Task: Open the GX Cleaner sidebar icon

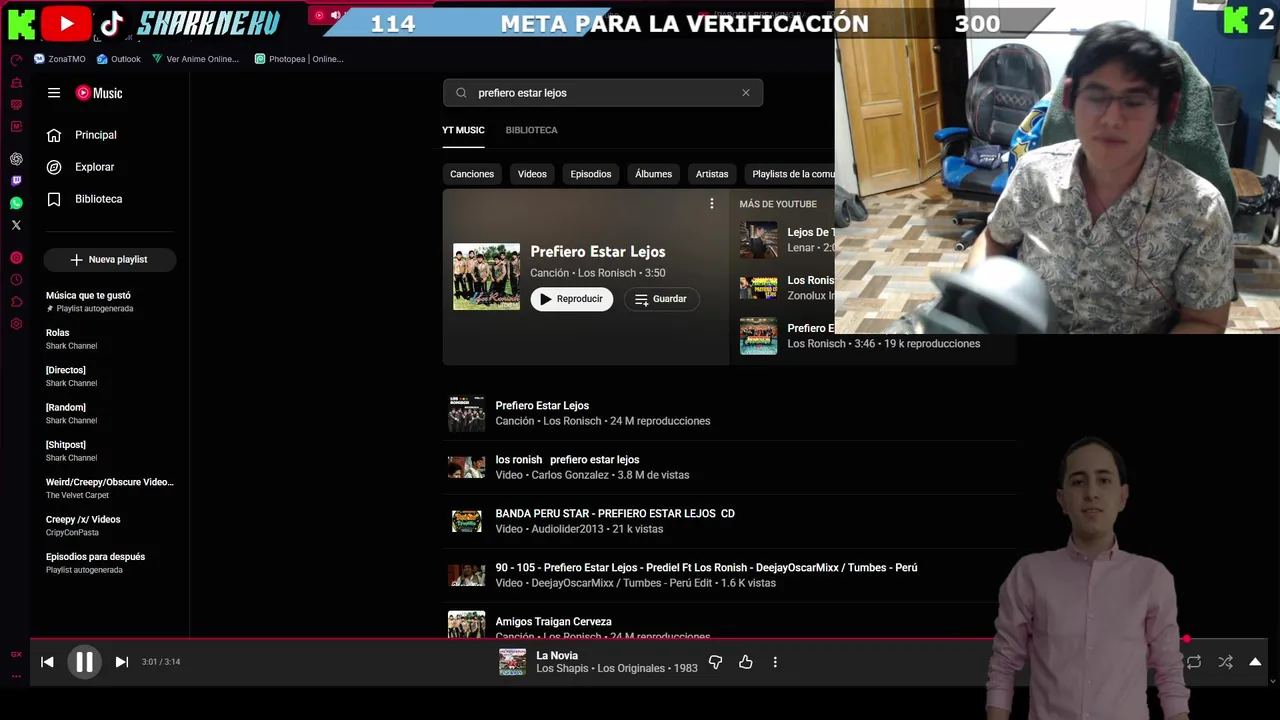Action: (x=16, y=82)
